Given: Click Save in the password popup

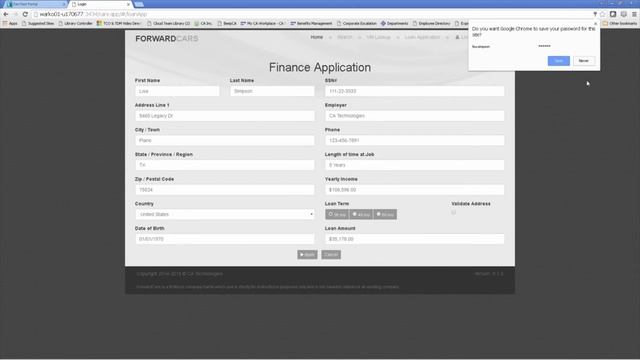Looking at the screenshot, I should point(559,61).
